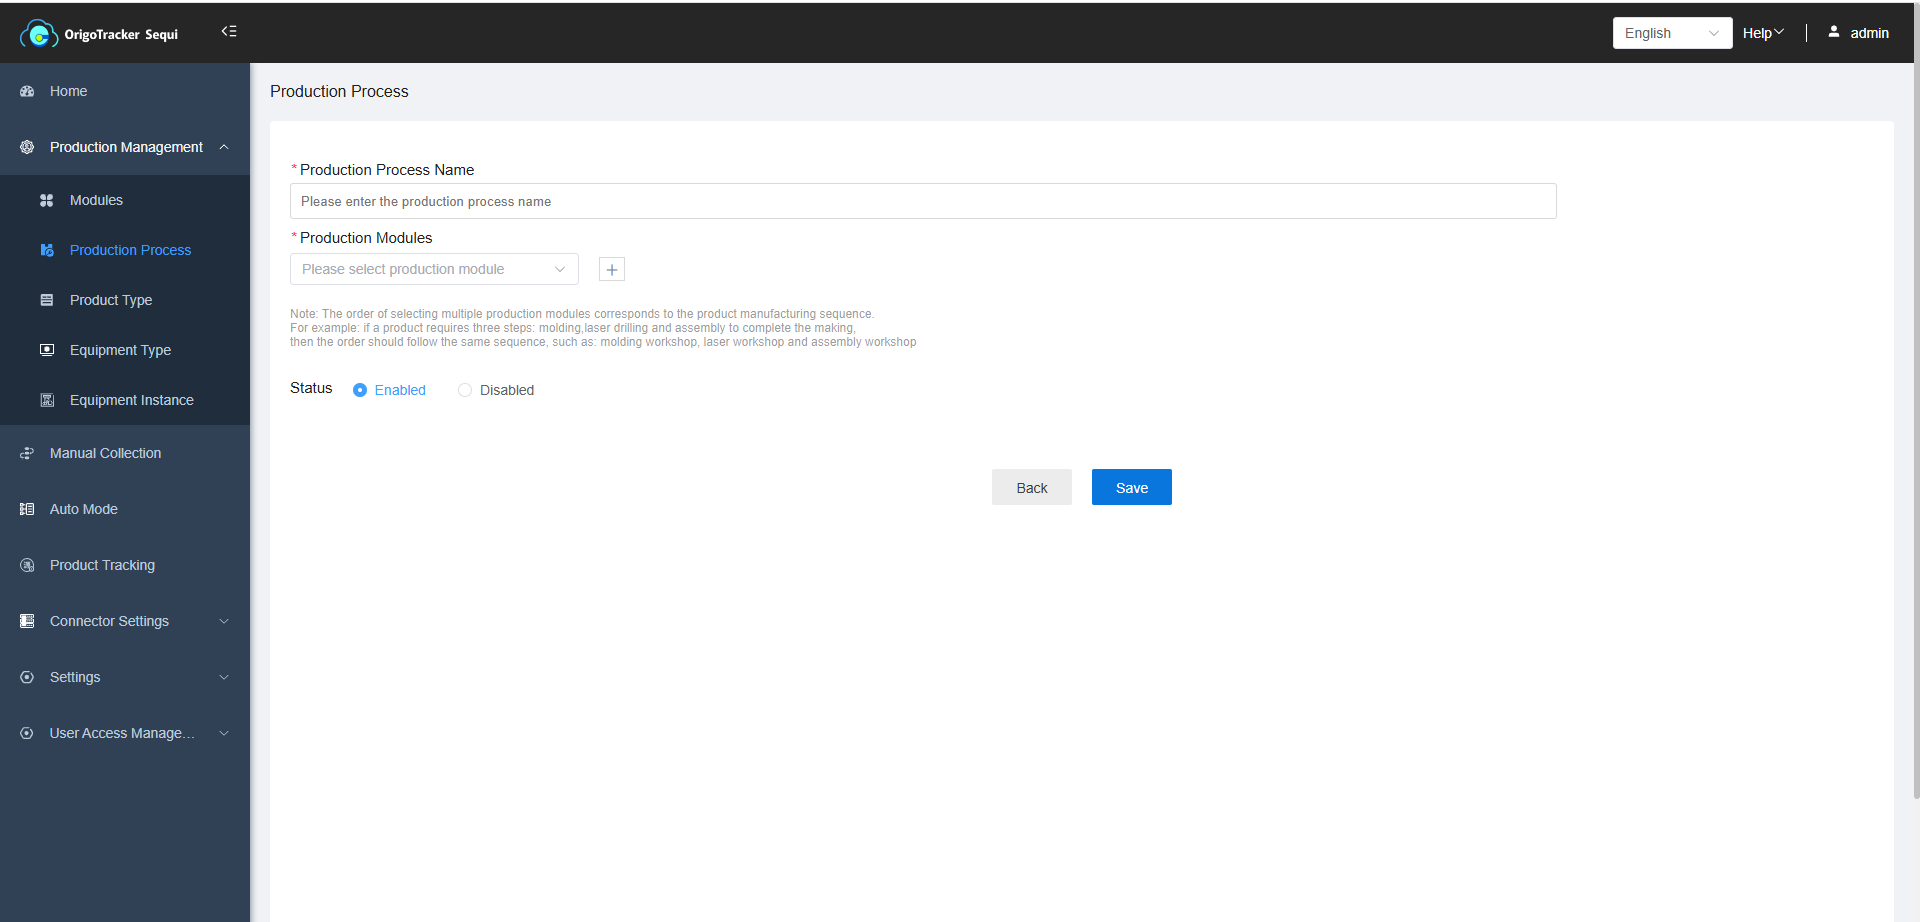Click the admin user icon
The image size is (1920, 922).
click(1834, 32)
